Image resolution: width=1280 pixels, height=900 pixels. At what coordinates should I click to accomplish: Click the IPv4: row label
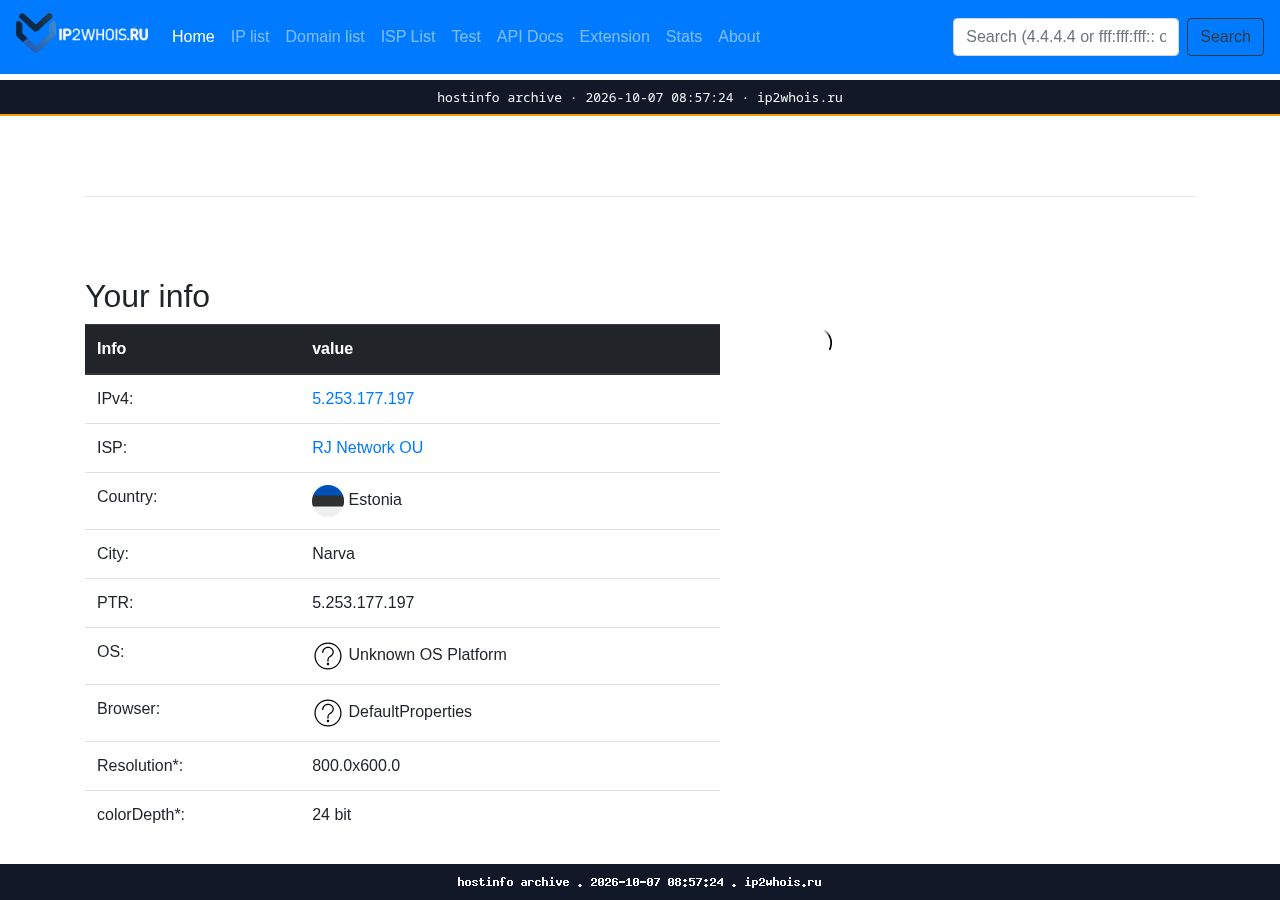(x=115, y=399)
